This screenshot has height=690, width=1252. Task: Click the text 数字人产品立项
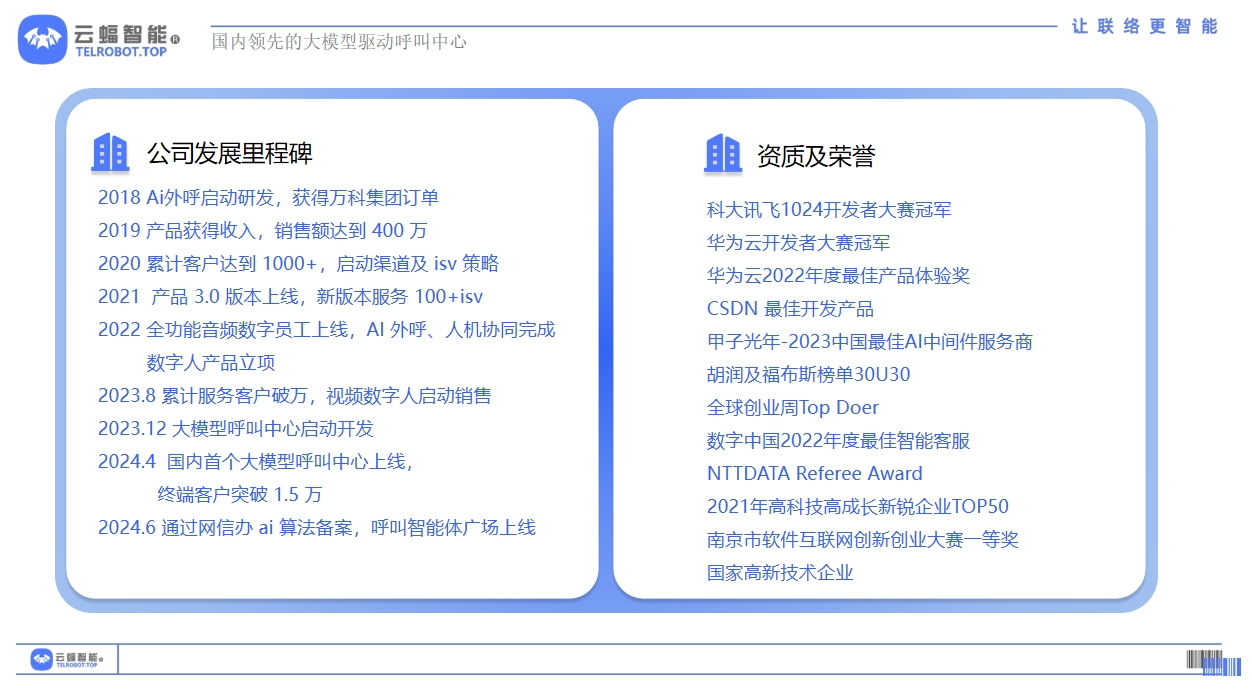(x=211, y=362)
